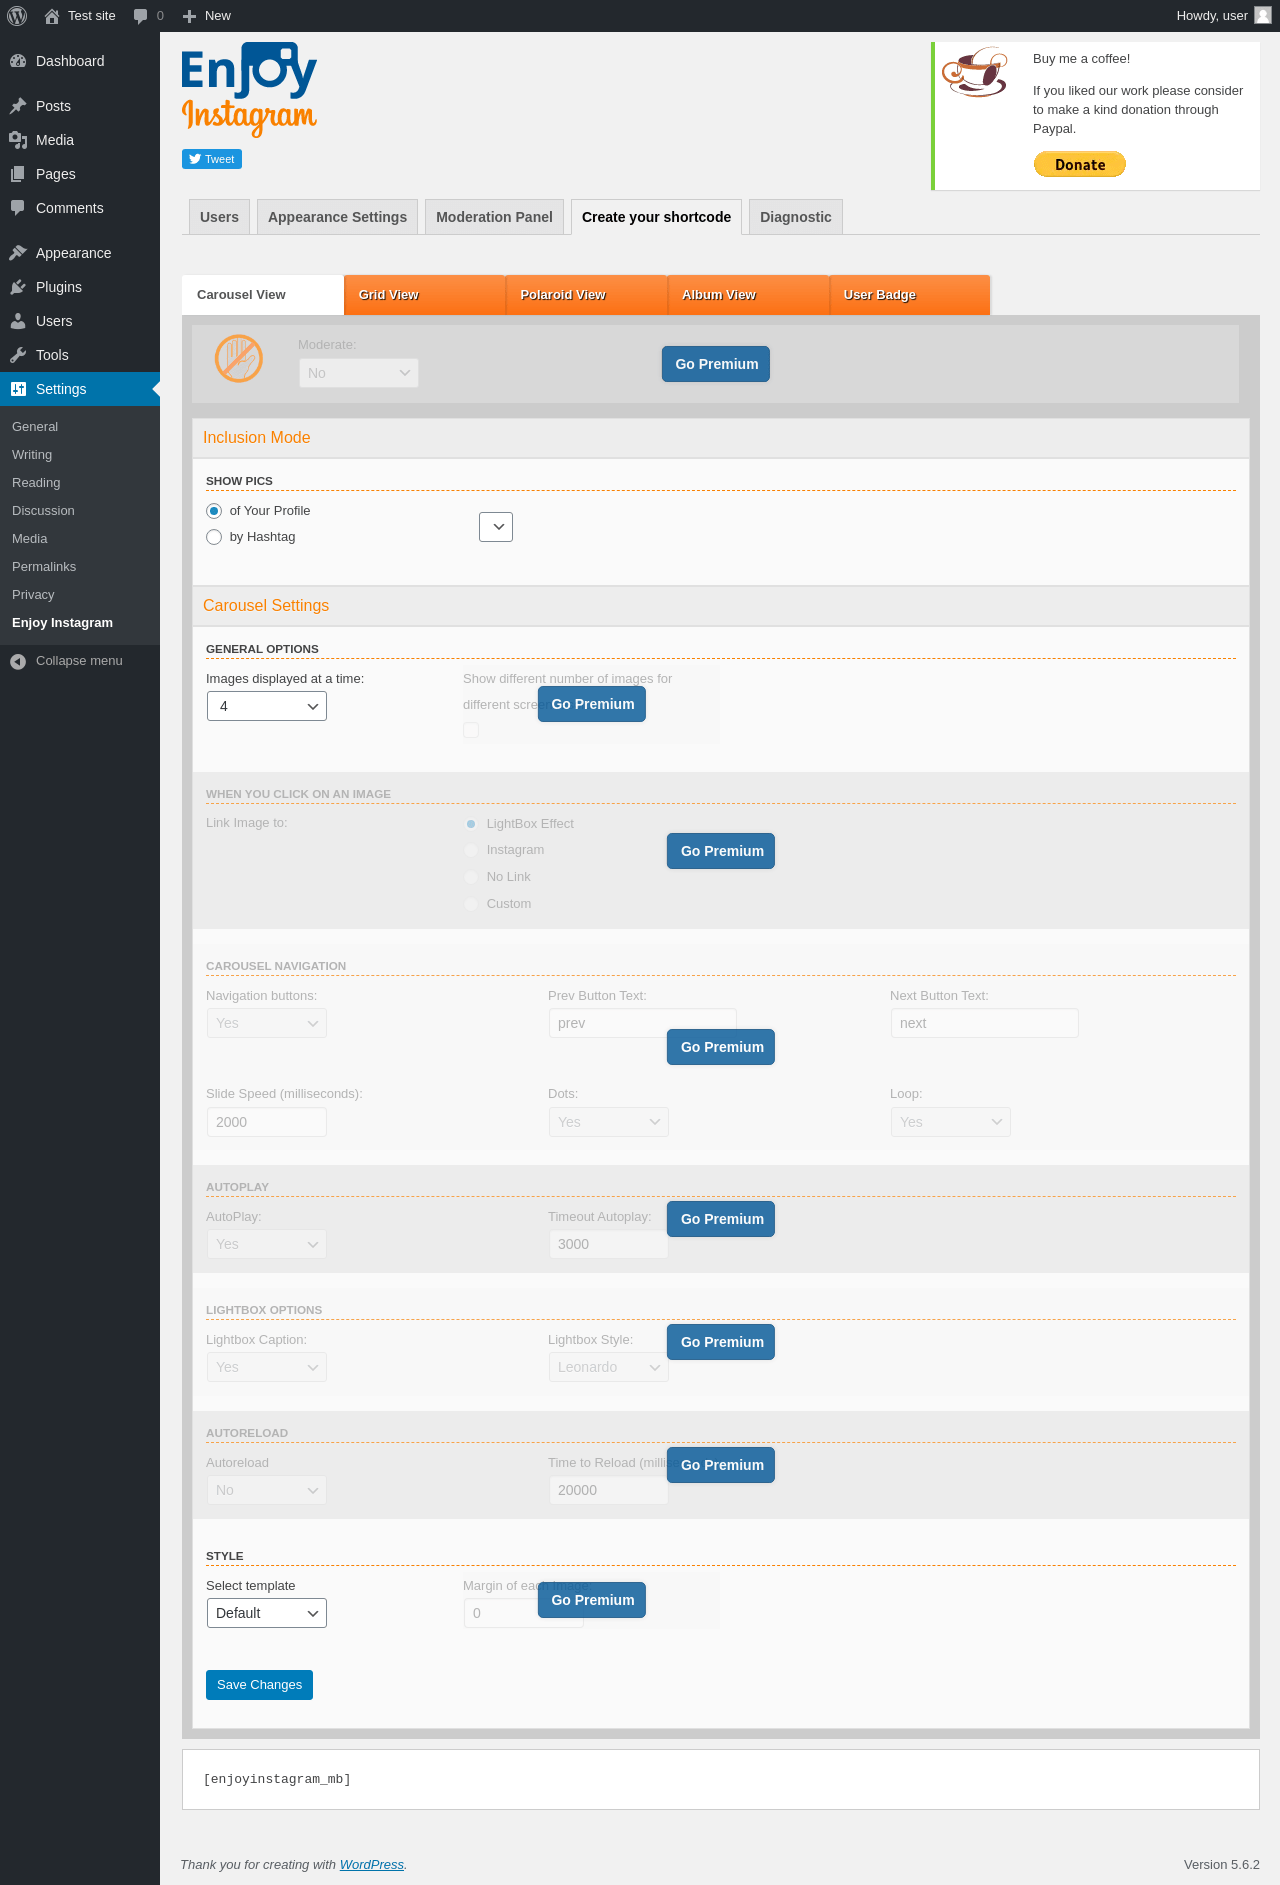Click the Media sidebar icon
Screen dimensions: 1280x1885
[x=18, y=140]
